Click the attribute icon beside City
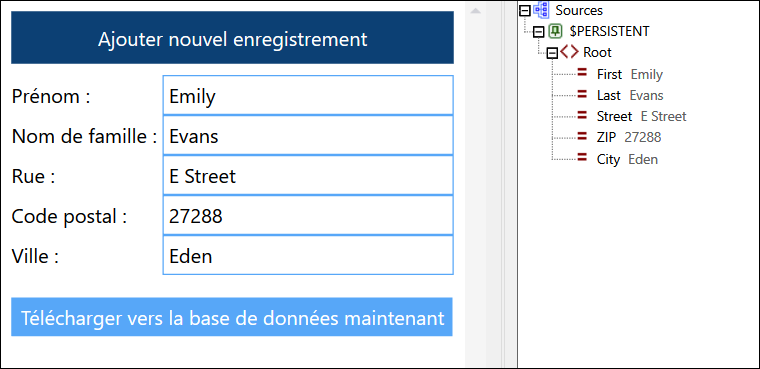This screenshot has width=760, height=369. tap(583, 159)
